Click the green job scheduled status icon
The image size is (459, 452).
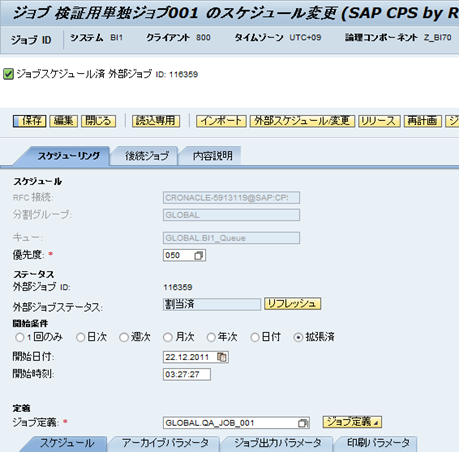pyautogui.click(x=8, y=74)
